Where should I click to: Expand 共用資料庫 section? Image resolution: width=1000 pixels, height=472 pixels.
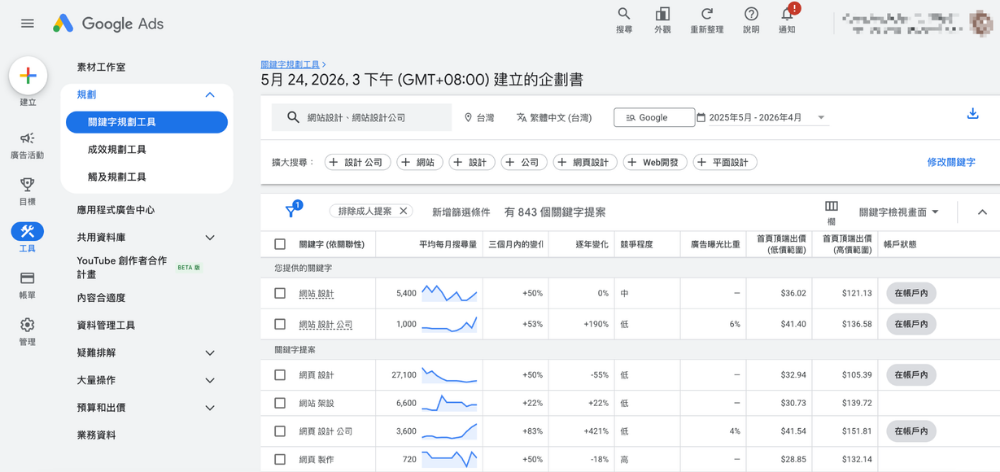tap(210, 237)
